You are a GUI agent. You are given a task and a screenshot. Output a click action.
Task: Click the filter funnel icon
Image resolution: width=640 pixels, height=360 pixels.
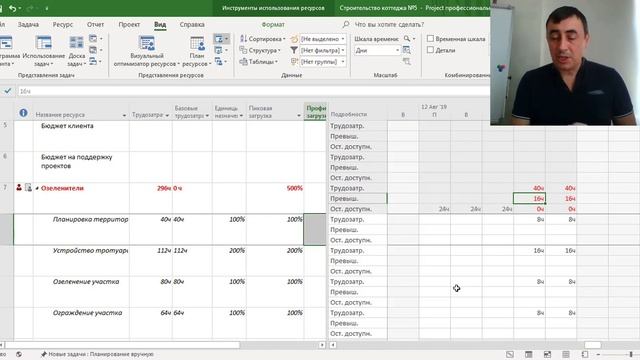[x=294, y=50]
